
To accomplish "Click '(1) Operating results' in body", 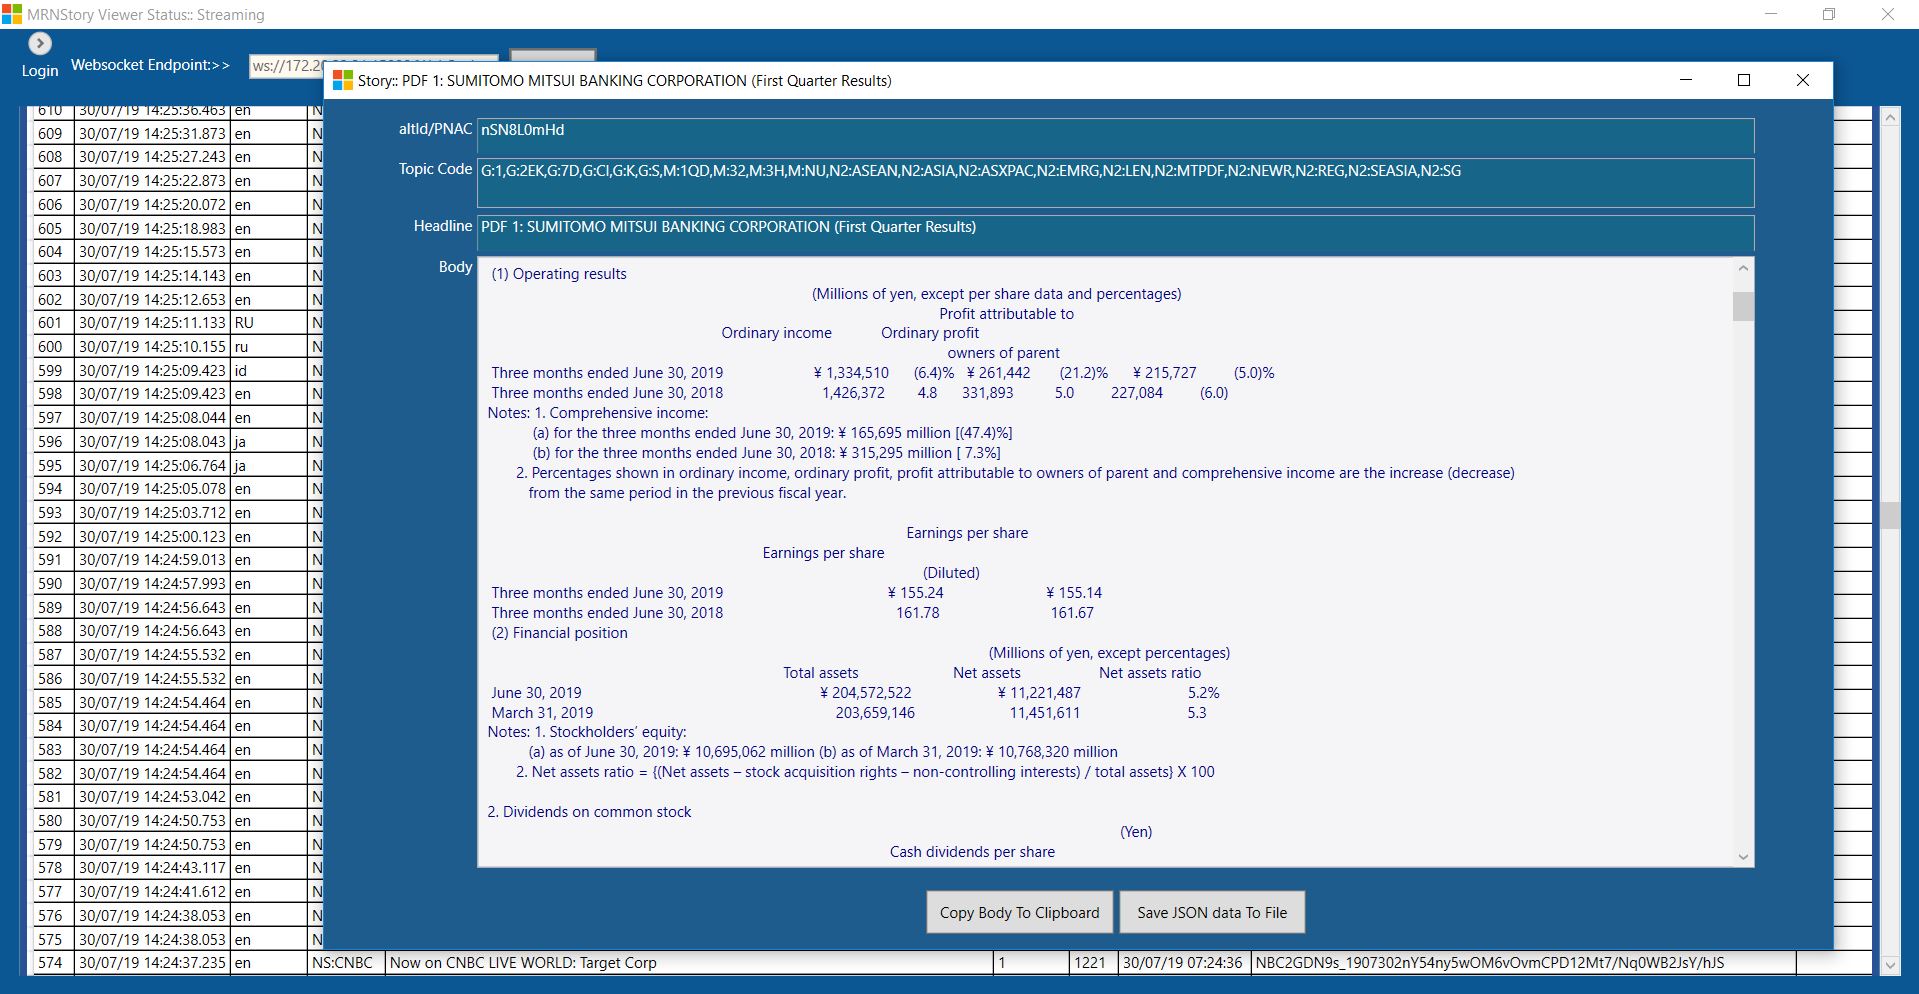I will click(559, 274).
